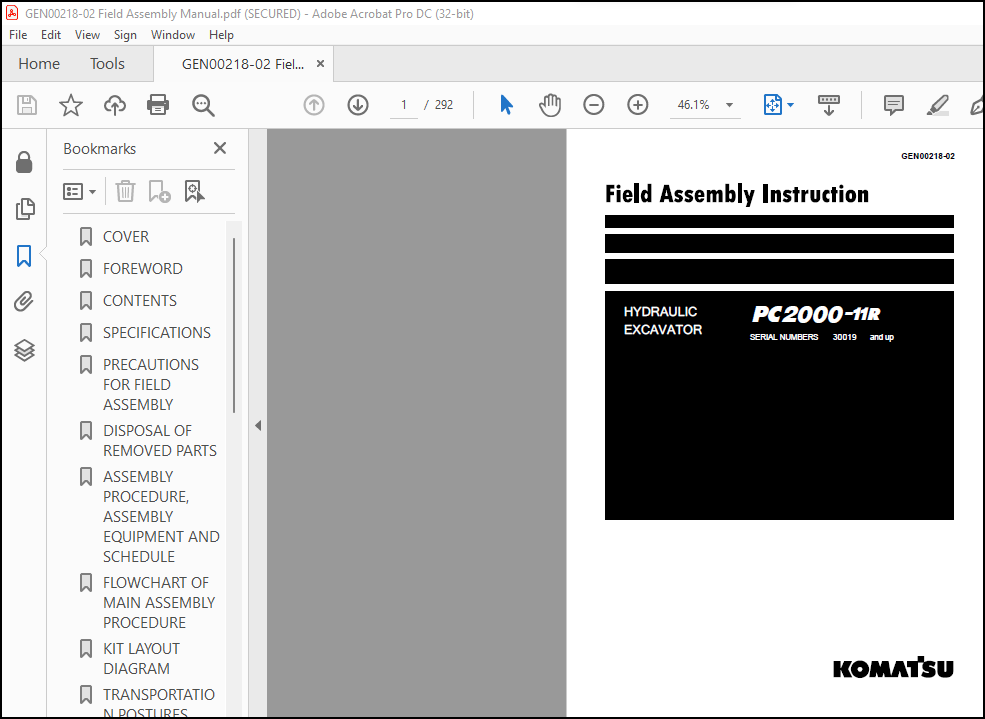Jump to FOREWORD bookmark
The height and width of the screenshot is (719, 985).
tap(143, 269)
